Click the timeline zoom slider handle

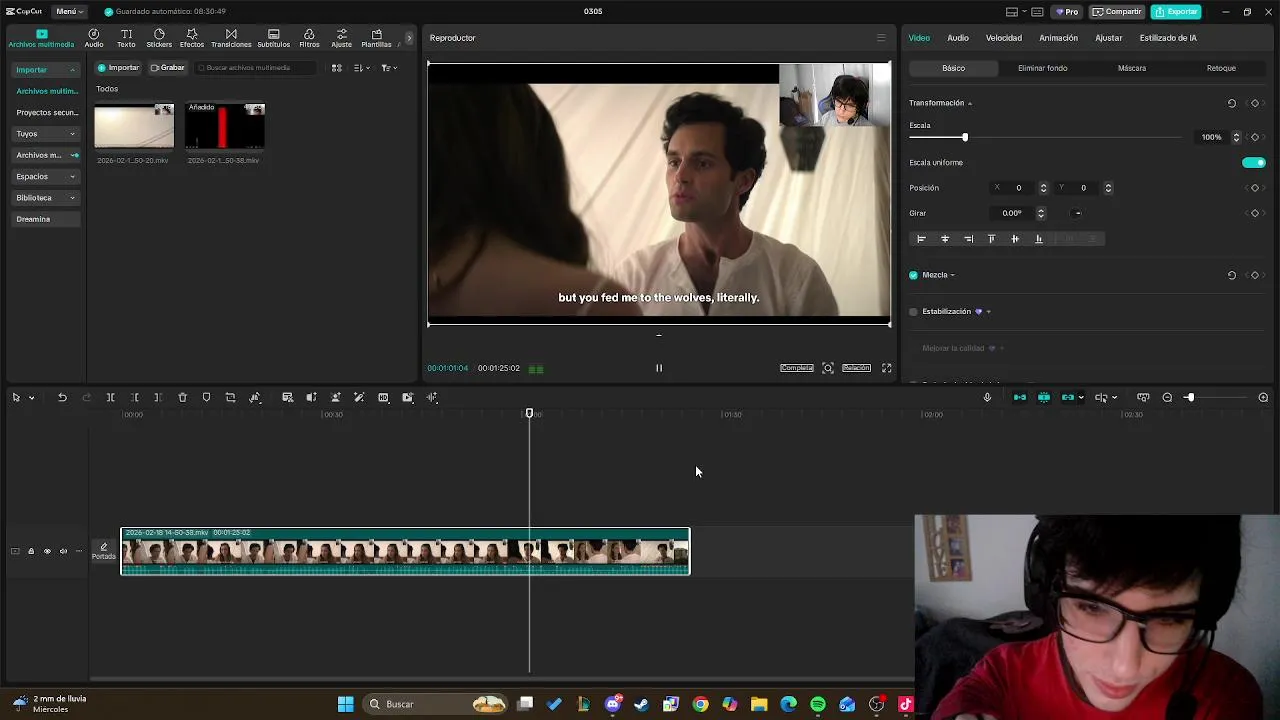(1189, 398)
